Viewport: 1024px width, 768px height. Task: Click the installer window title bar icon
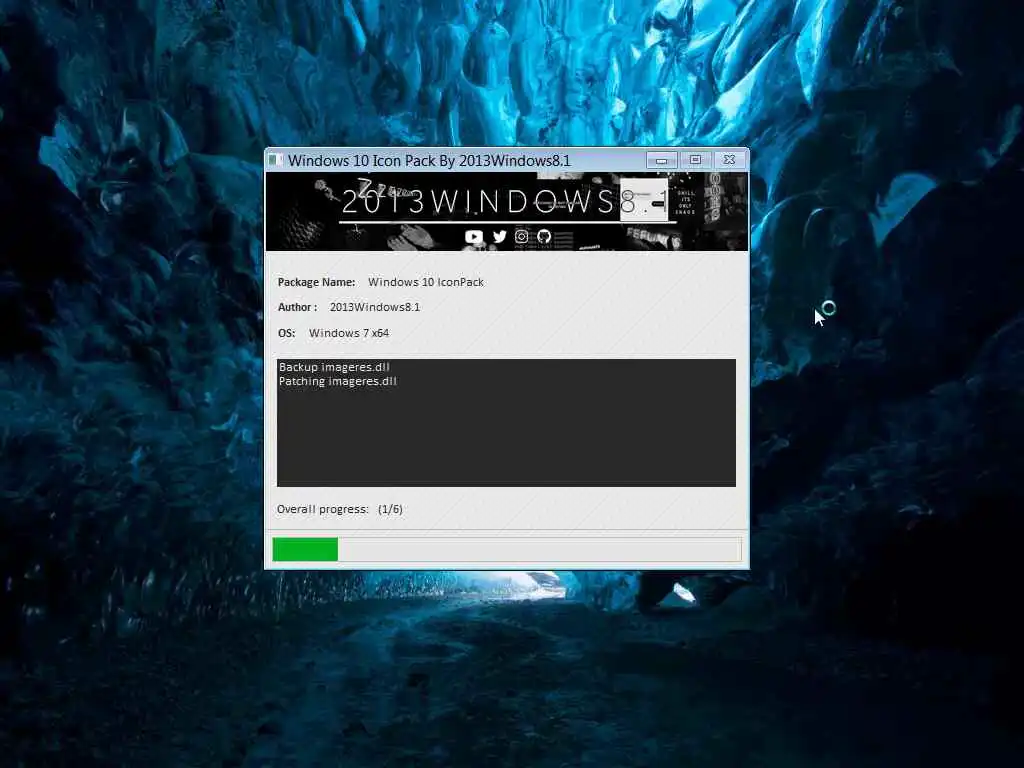tap(276, 160)
